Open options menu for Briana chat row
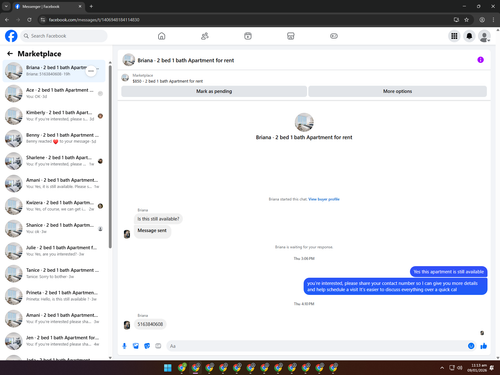 91,71
